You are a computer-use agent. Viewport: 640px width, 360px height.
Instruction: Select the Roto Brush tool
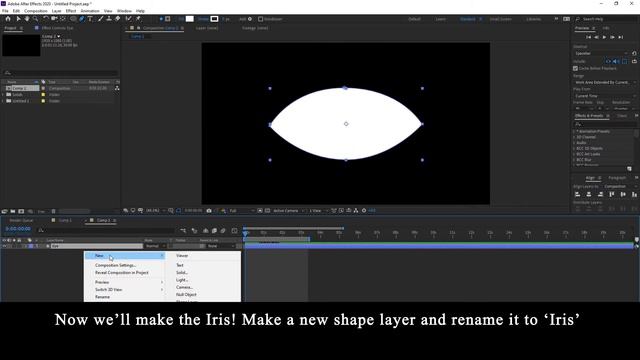point(129,19)
